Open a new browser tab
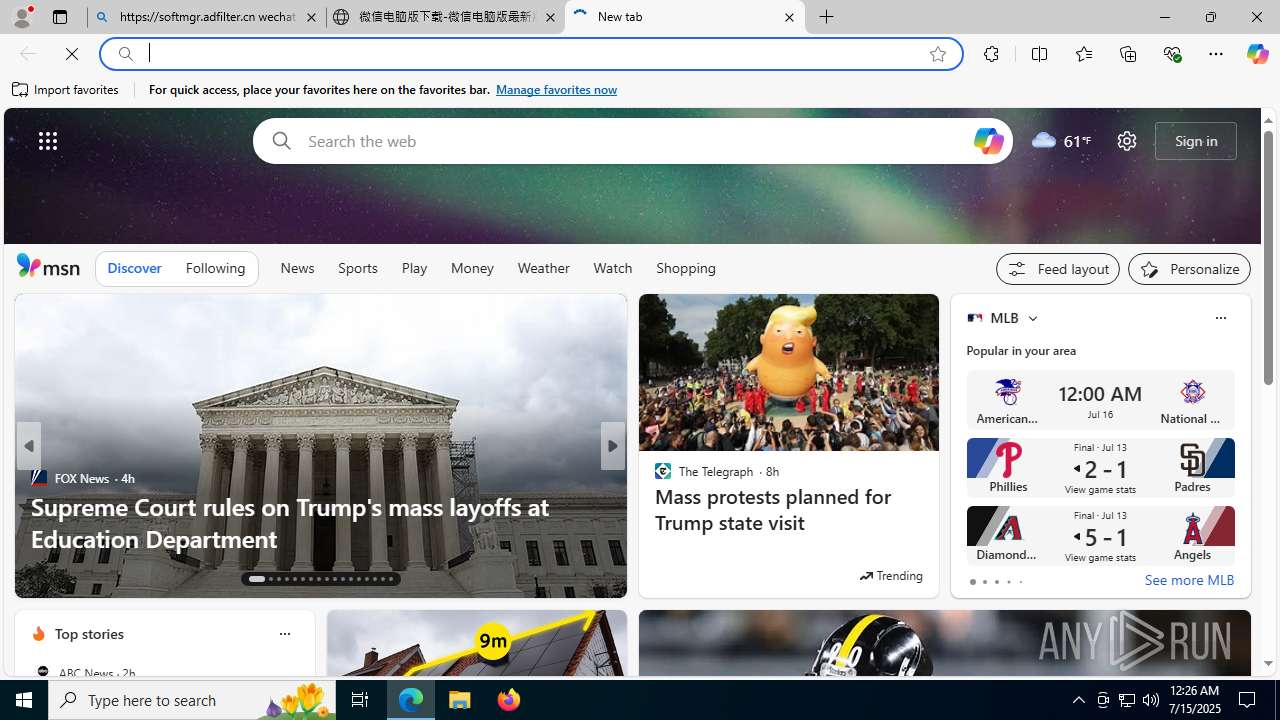 827,17
